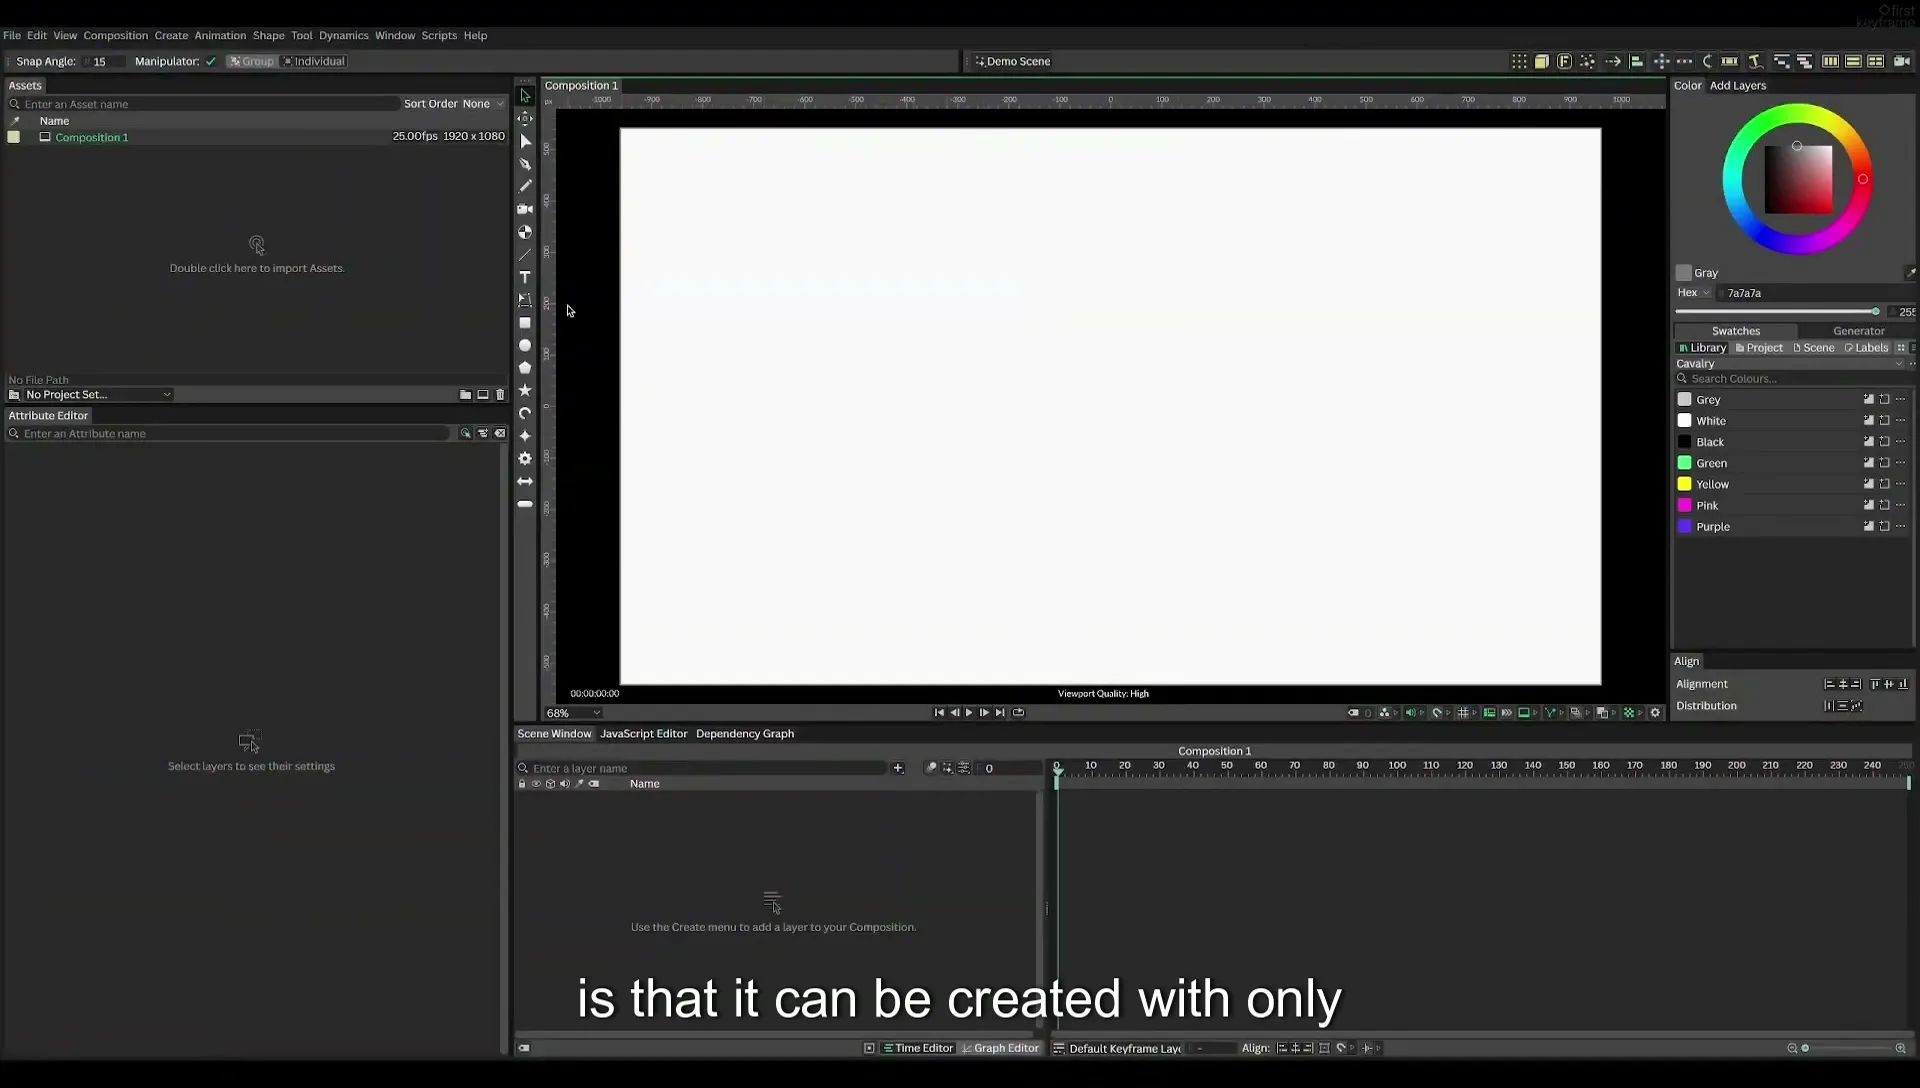This screenshot has height=1088, width=1920.
Task: Click the Edit Shape arrow tool
Action: coord(525,141)
